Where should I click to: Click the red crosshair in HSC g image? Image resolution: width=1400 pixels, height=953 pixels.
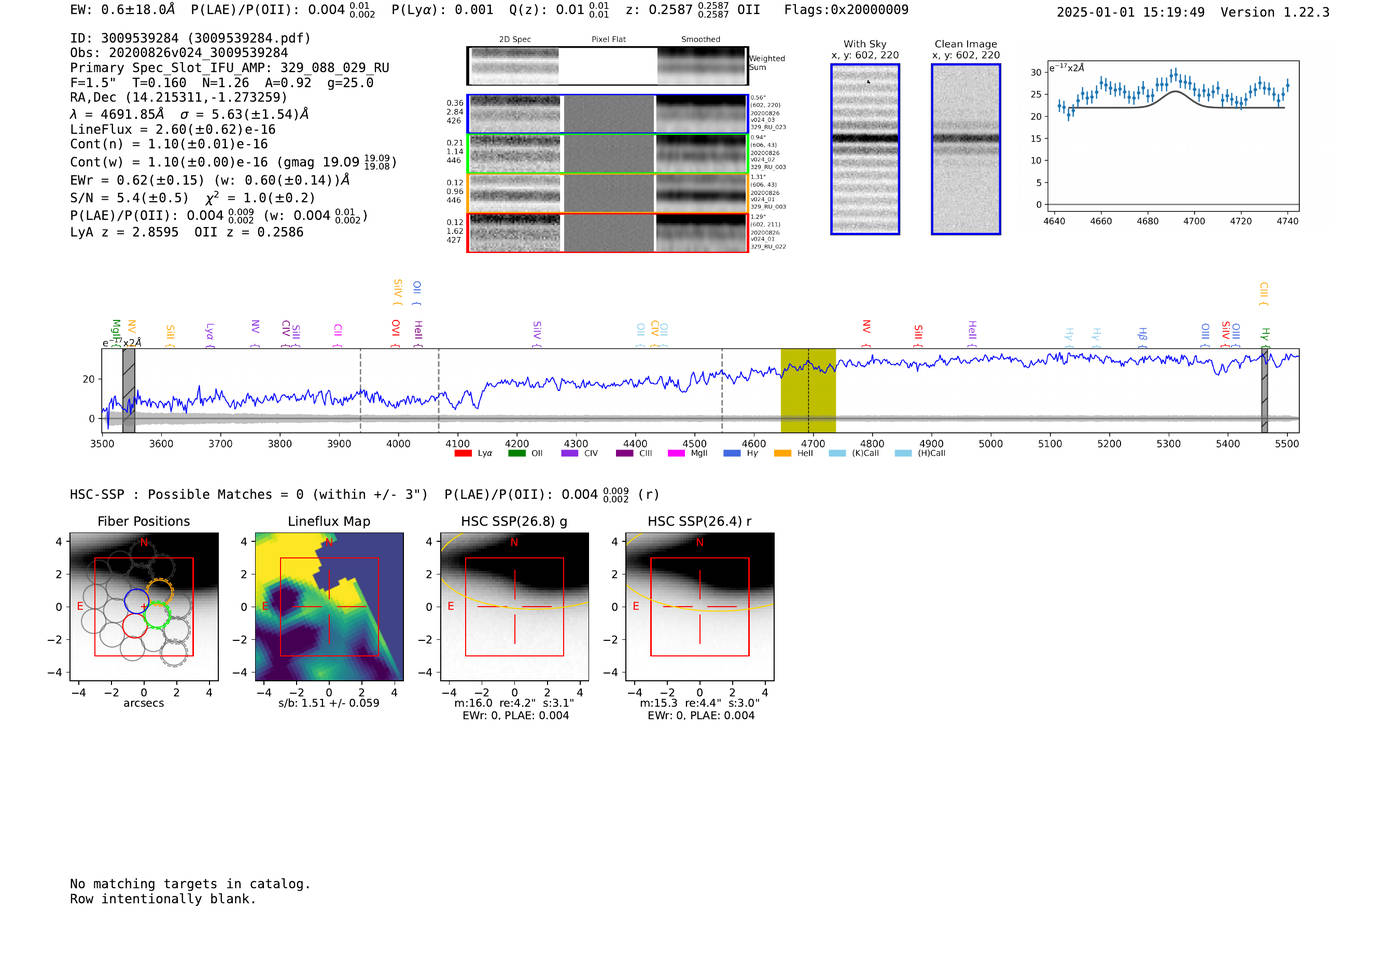pyautogui.click(x=515, y=607)
